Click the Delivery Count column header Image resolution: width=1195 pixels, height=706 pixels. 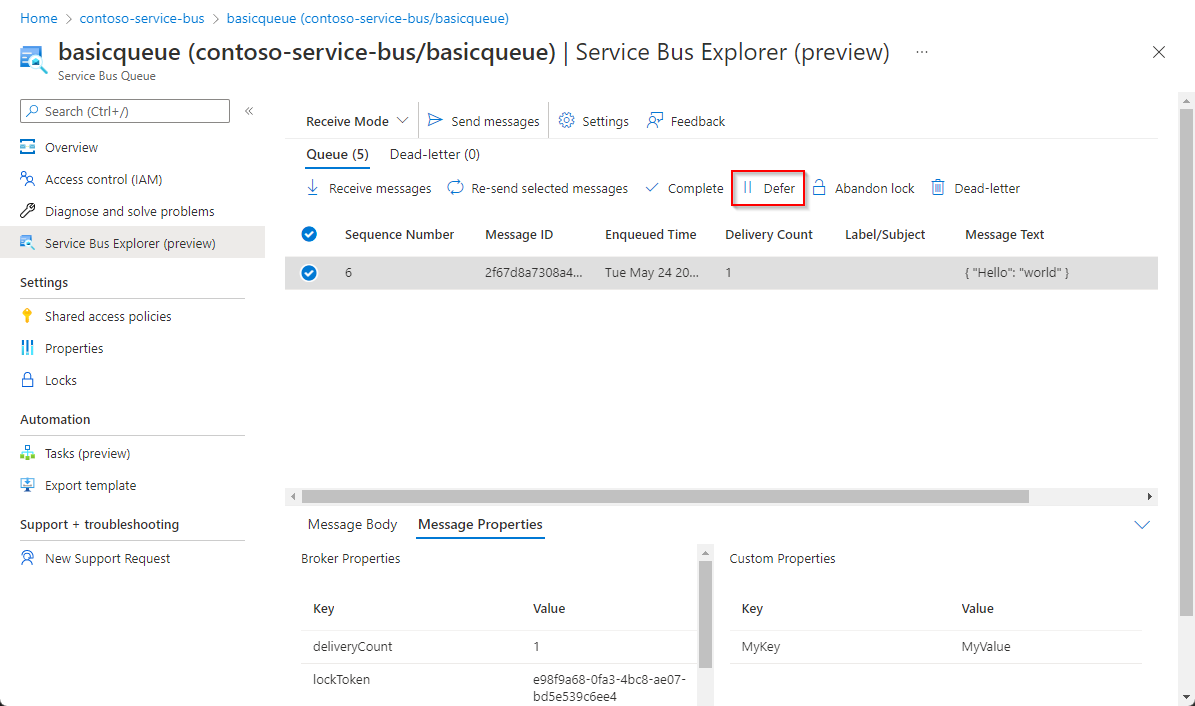point(768,235)
